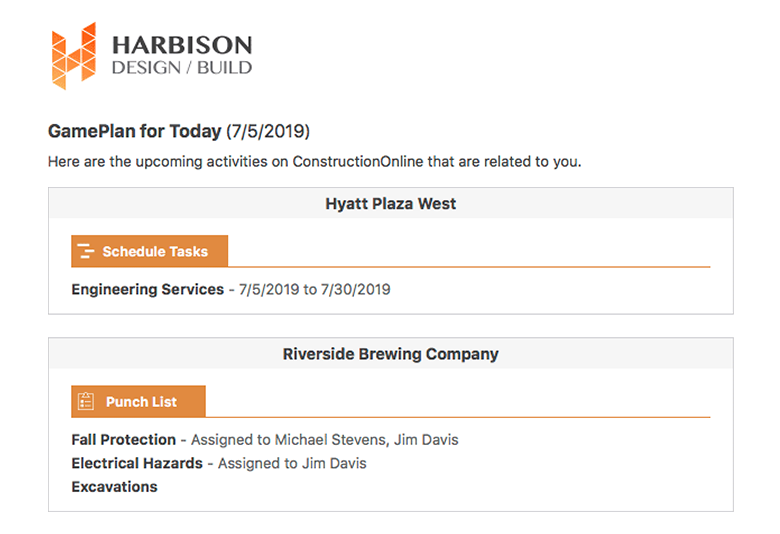Viewport: 780px width, 534px height.
Task: Click the Schedule Tasks gantt icon
Action: click(86, 251)
